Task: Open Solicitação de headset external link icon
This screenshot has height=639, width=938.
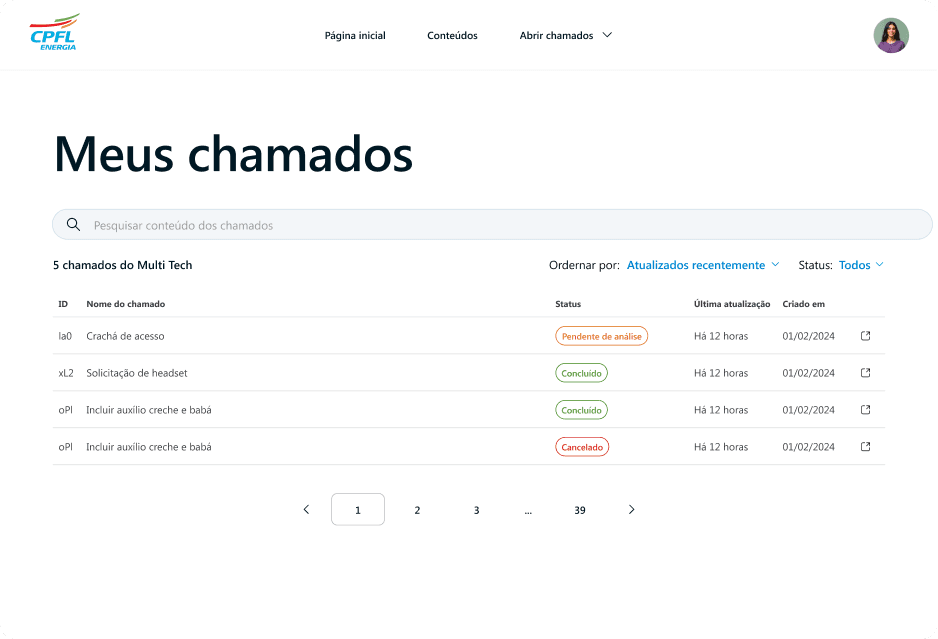Action: [865, 373]
